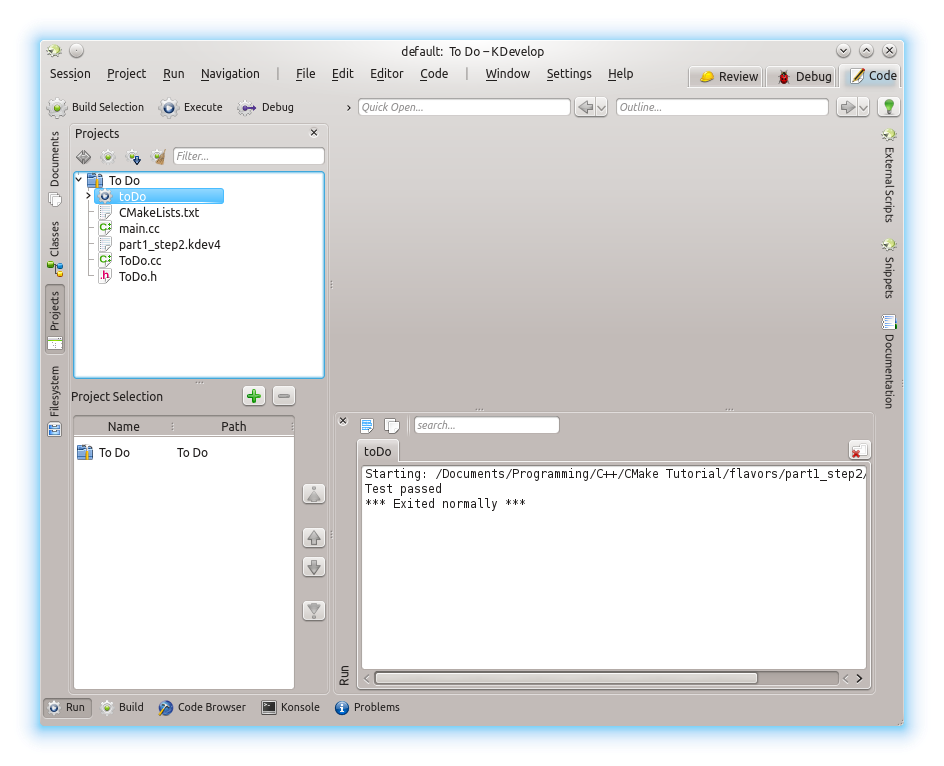
Task: Open forward navigation history dropdown
Action: tap(863, 107)
